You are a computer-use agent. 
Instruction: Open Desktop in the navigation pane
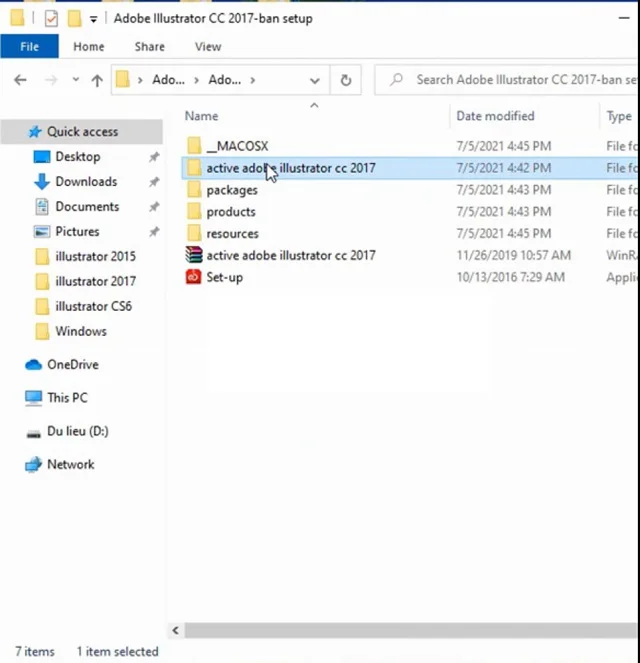[78, 156]
